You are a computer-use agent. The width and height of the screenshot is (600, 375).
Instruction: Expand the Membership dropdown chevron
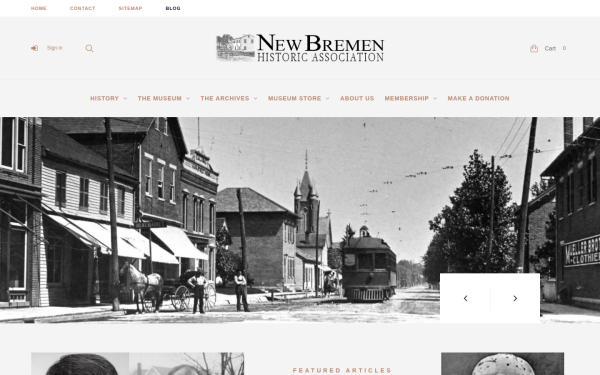[435, 99]
